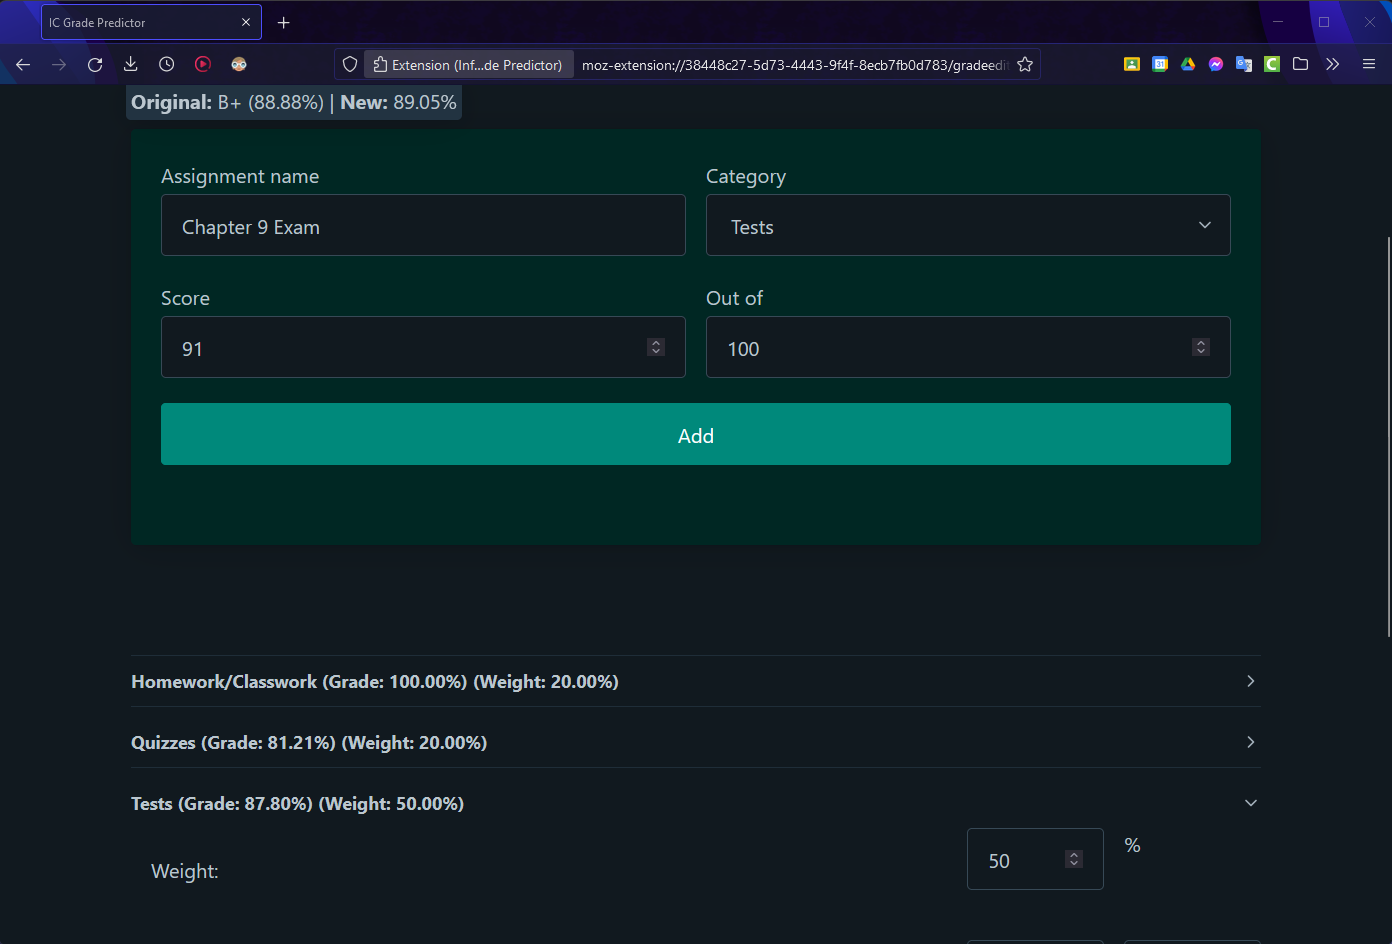Expand the Quizzes grade section

tap(1250, 742)
